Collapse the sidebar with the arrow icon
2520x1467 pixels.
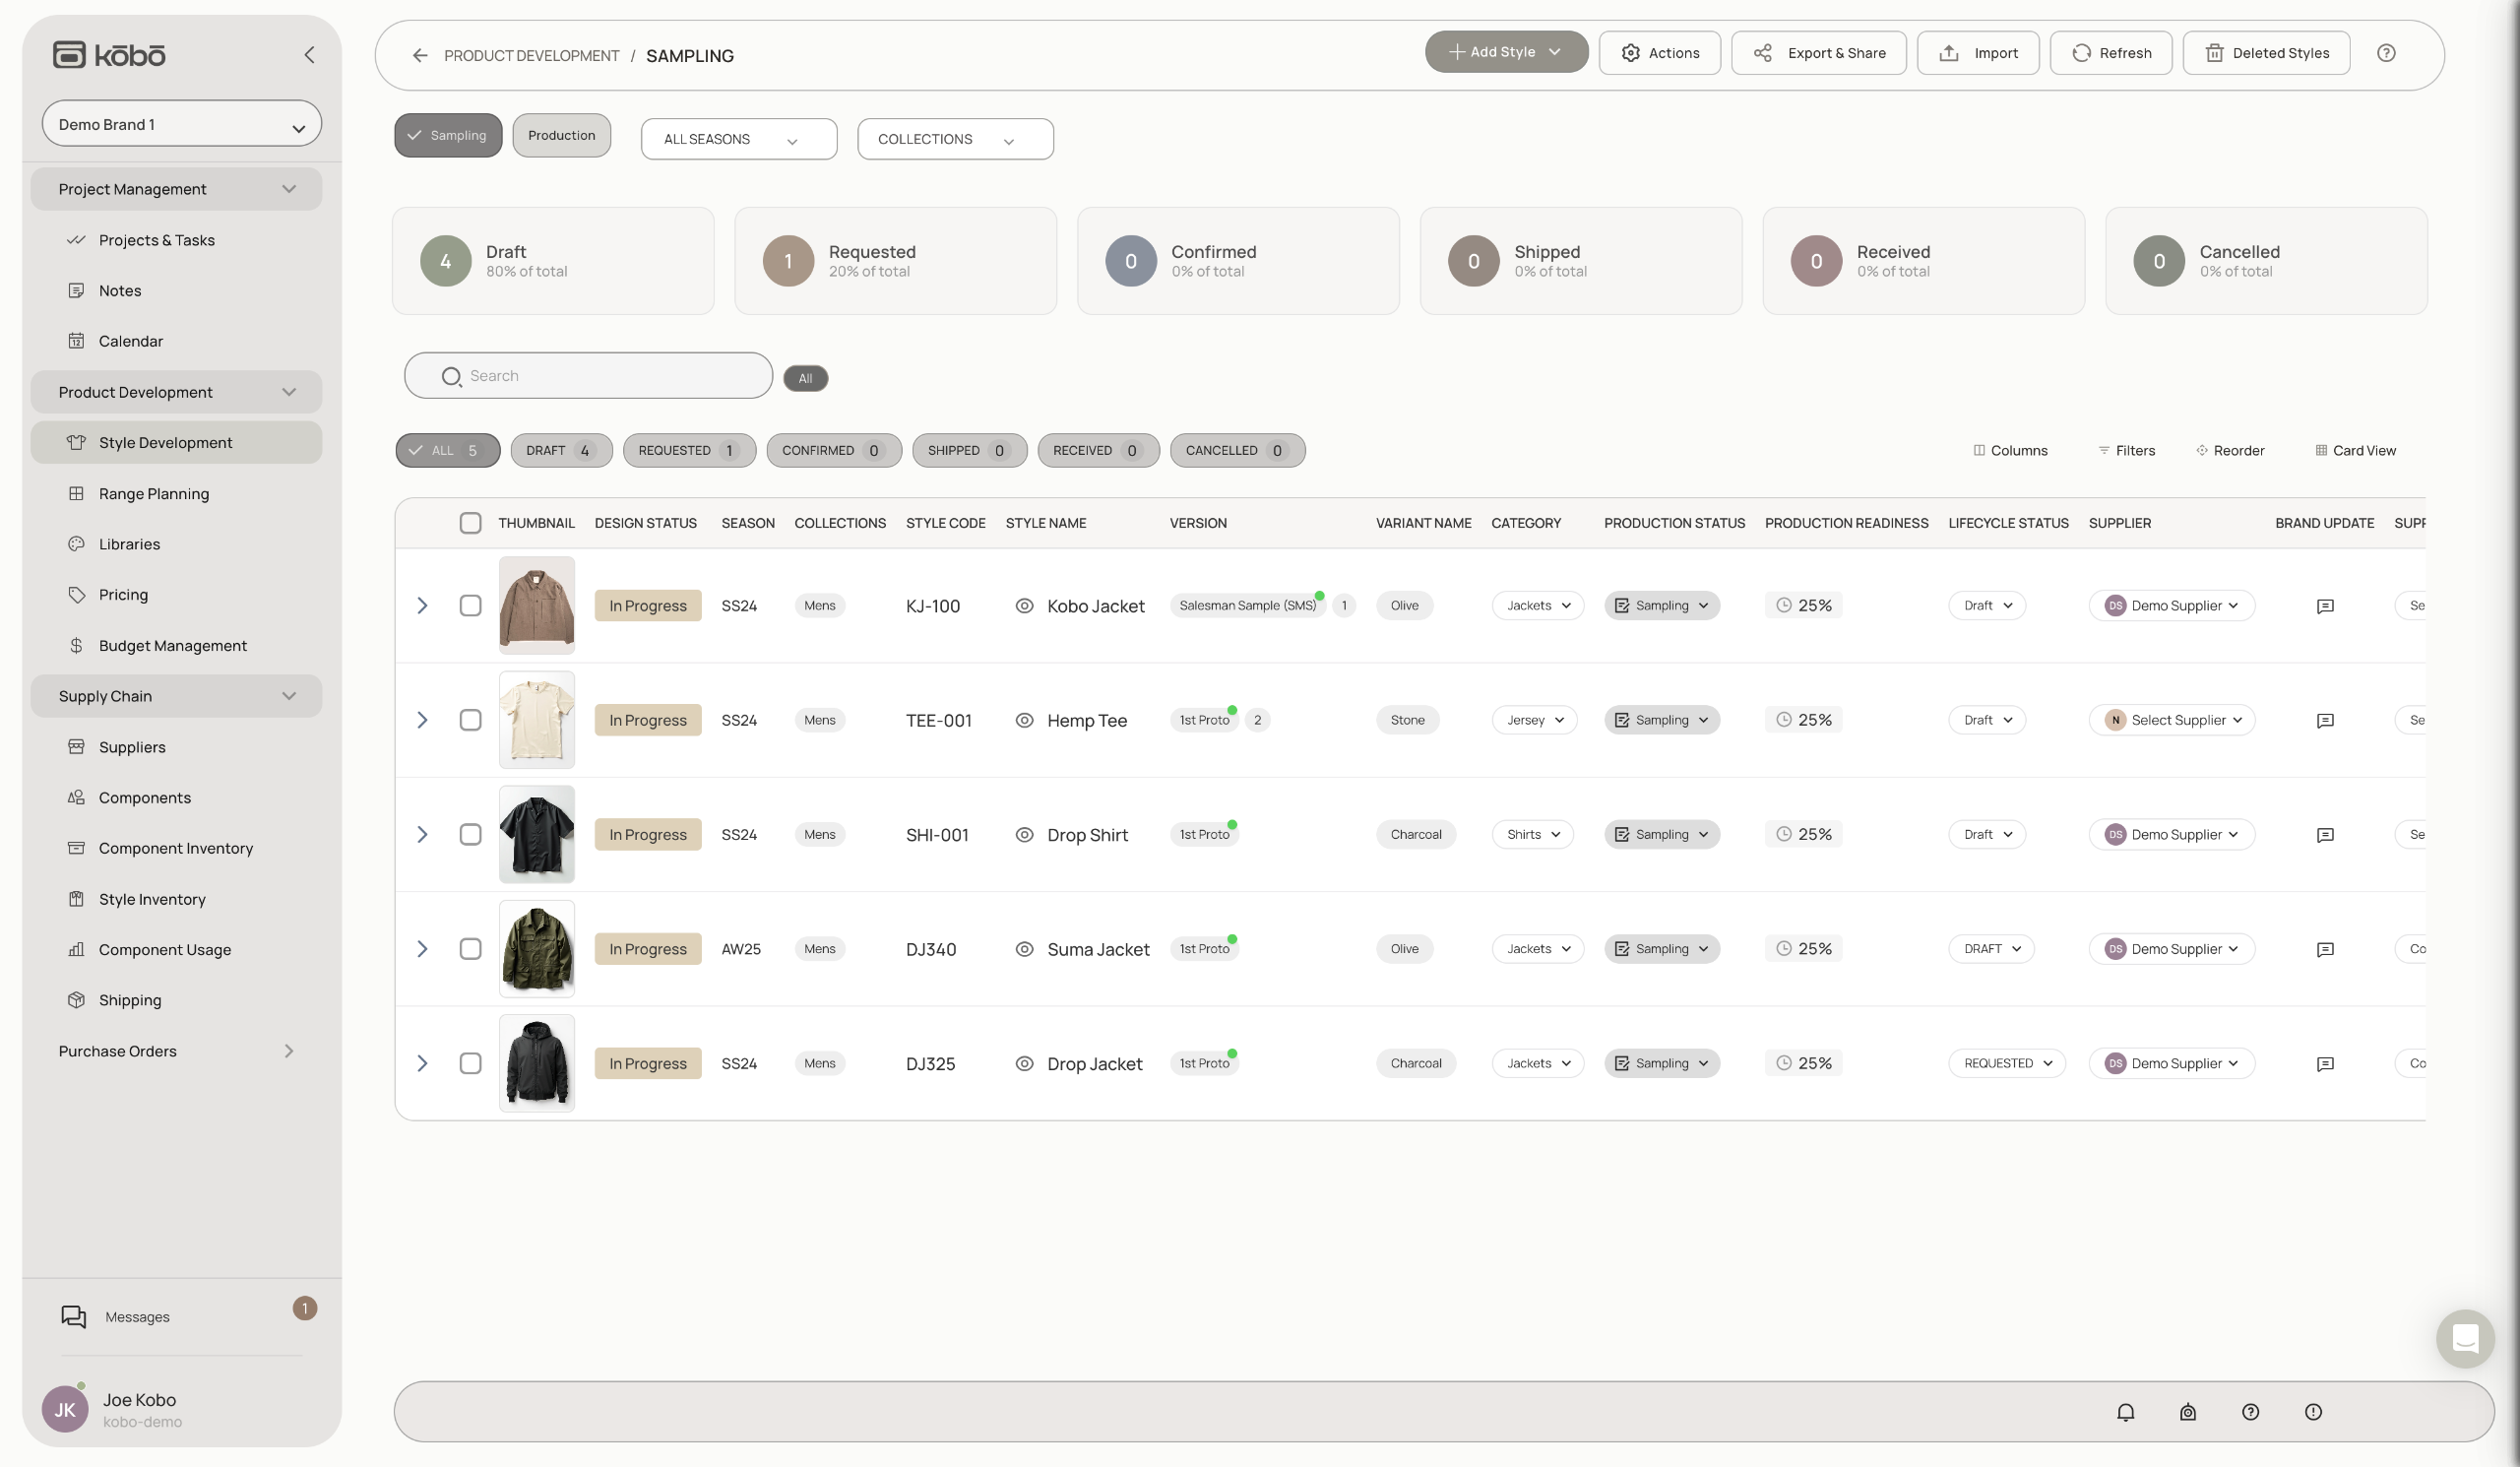pyautogui.click(x=309, y=55)
